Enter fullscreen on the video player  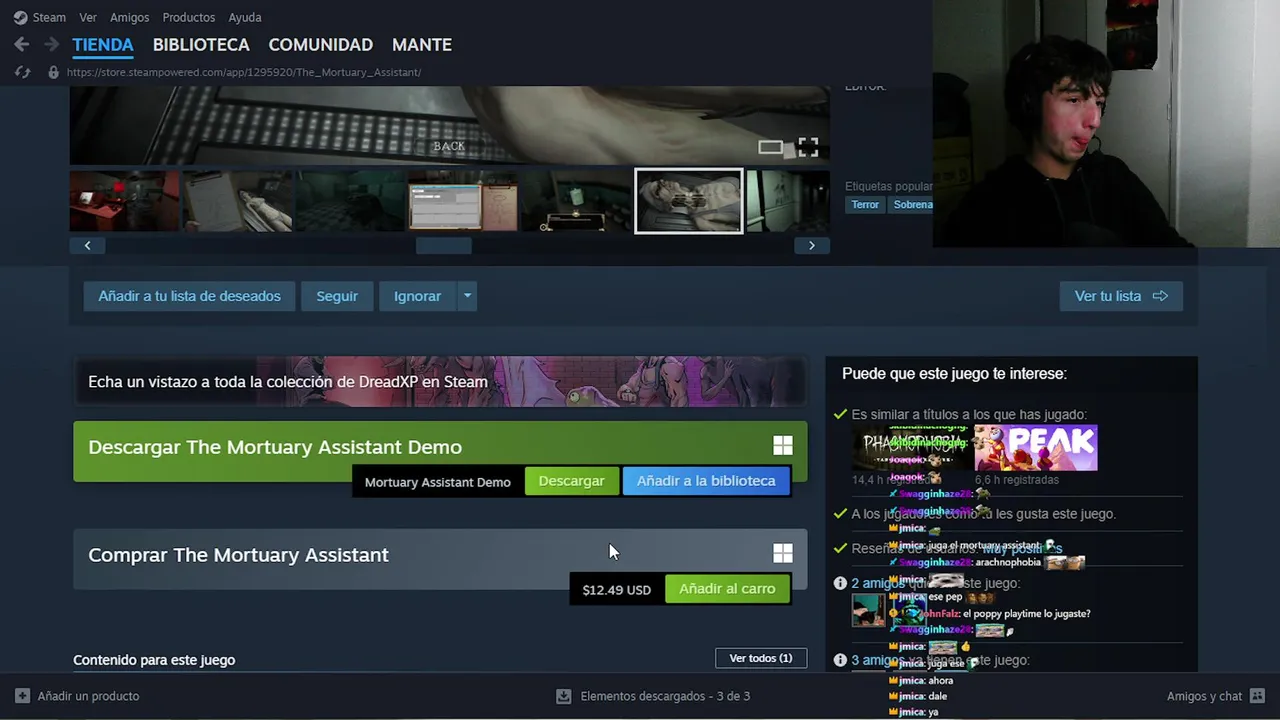808,147
